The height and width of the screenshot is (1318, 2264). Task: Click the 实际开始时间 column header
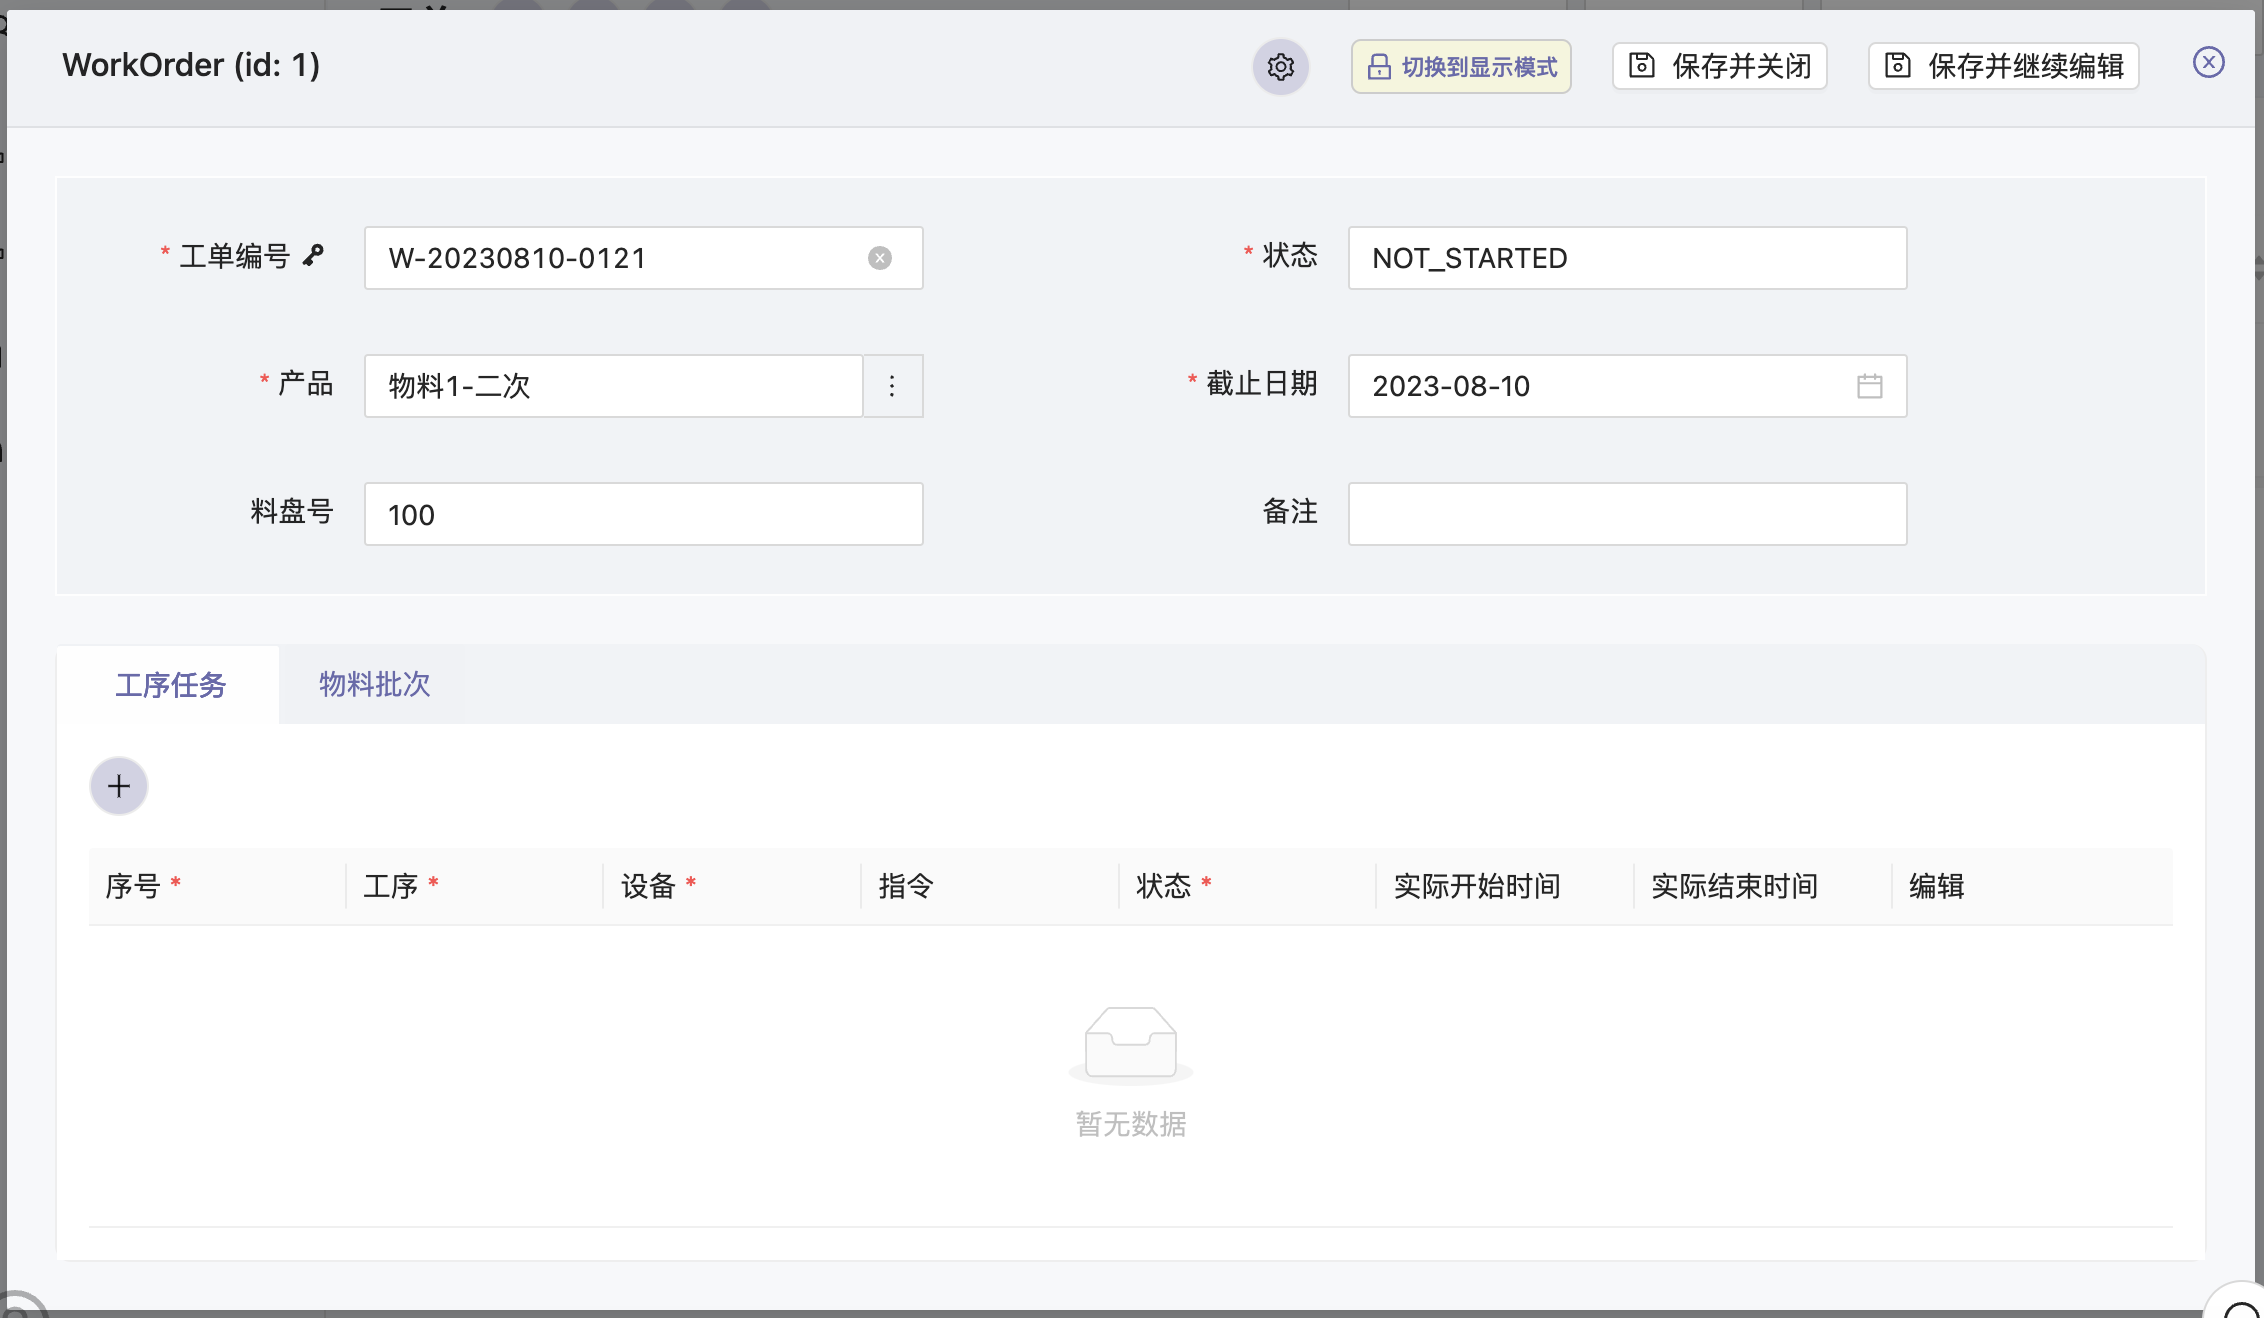point(1476,886)
